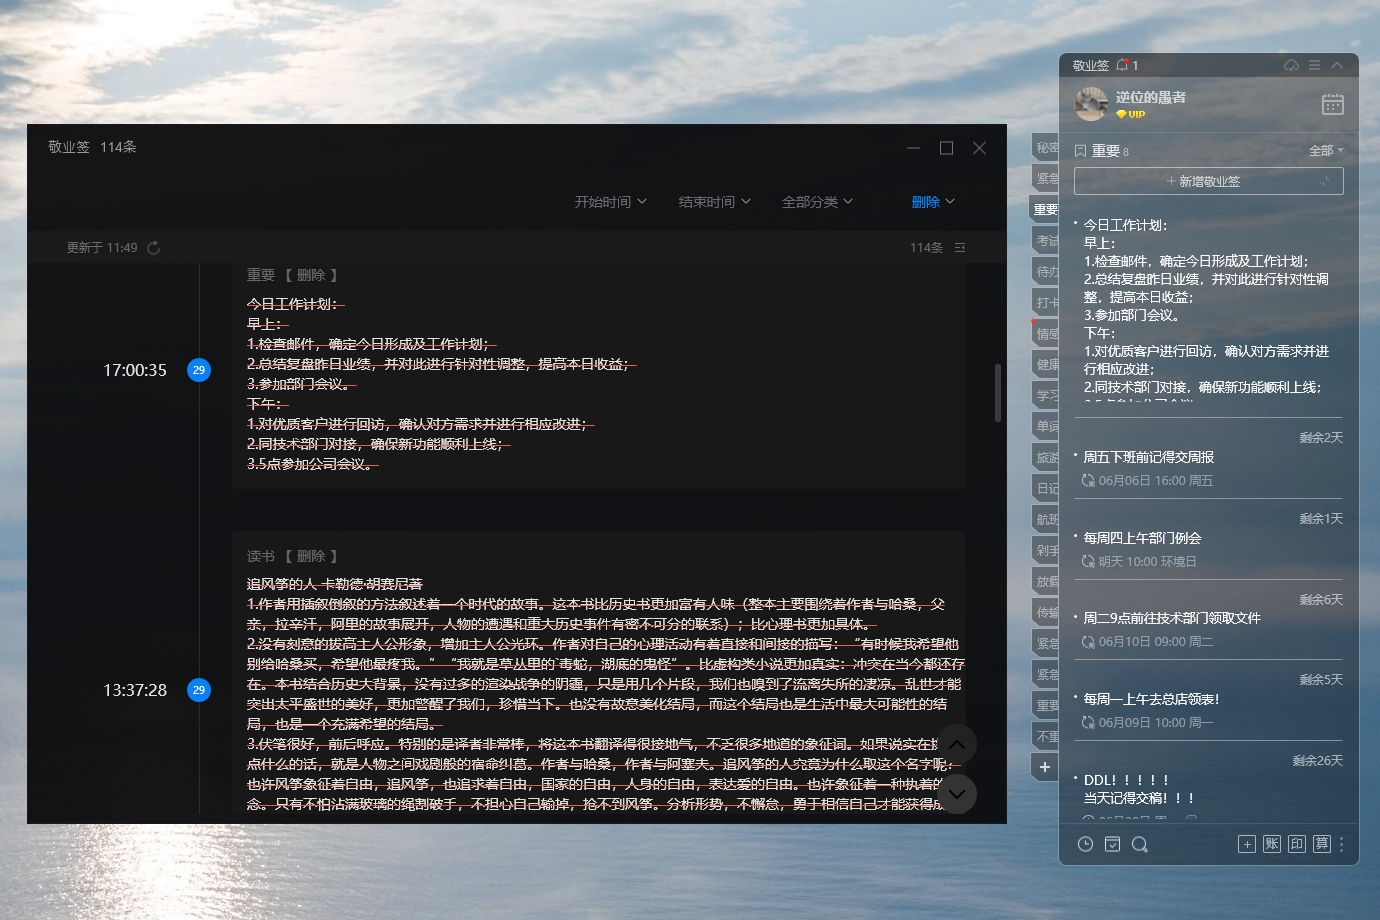Click the blue 29 marker at 13:37:28
Image resolution: width=1380 pixels, height=920 pixels.
click(x=199, y=690)
